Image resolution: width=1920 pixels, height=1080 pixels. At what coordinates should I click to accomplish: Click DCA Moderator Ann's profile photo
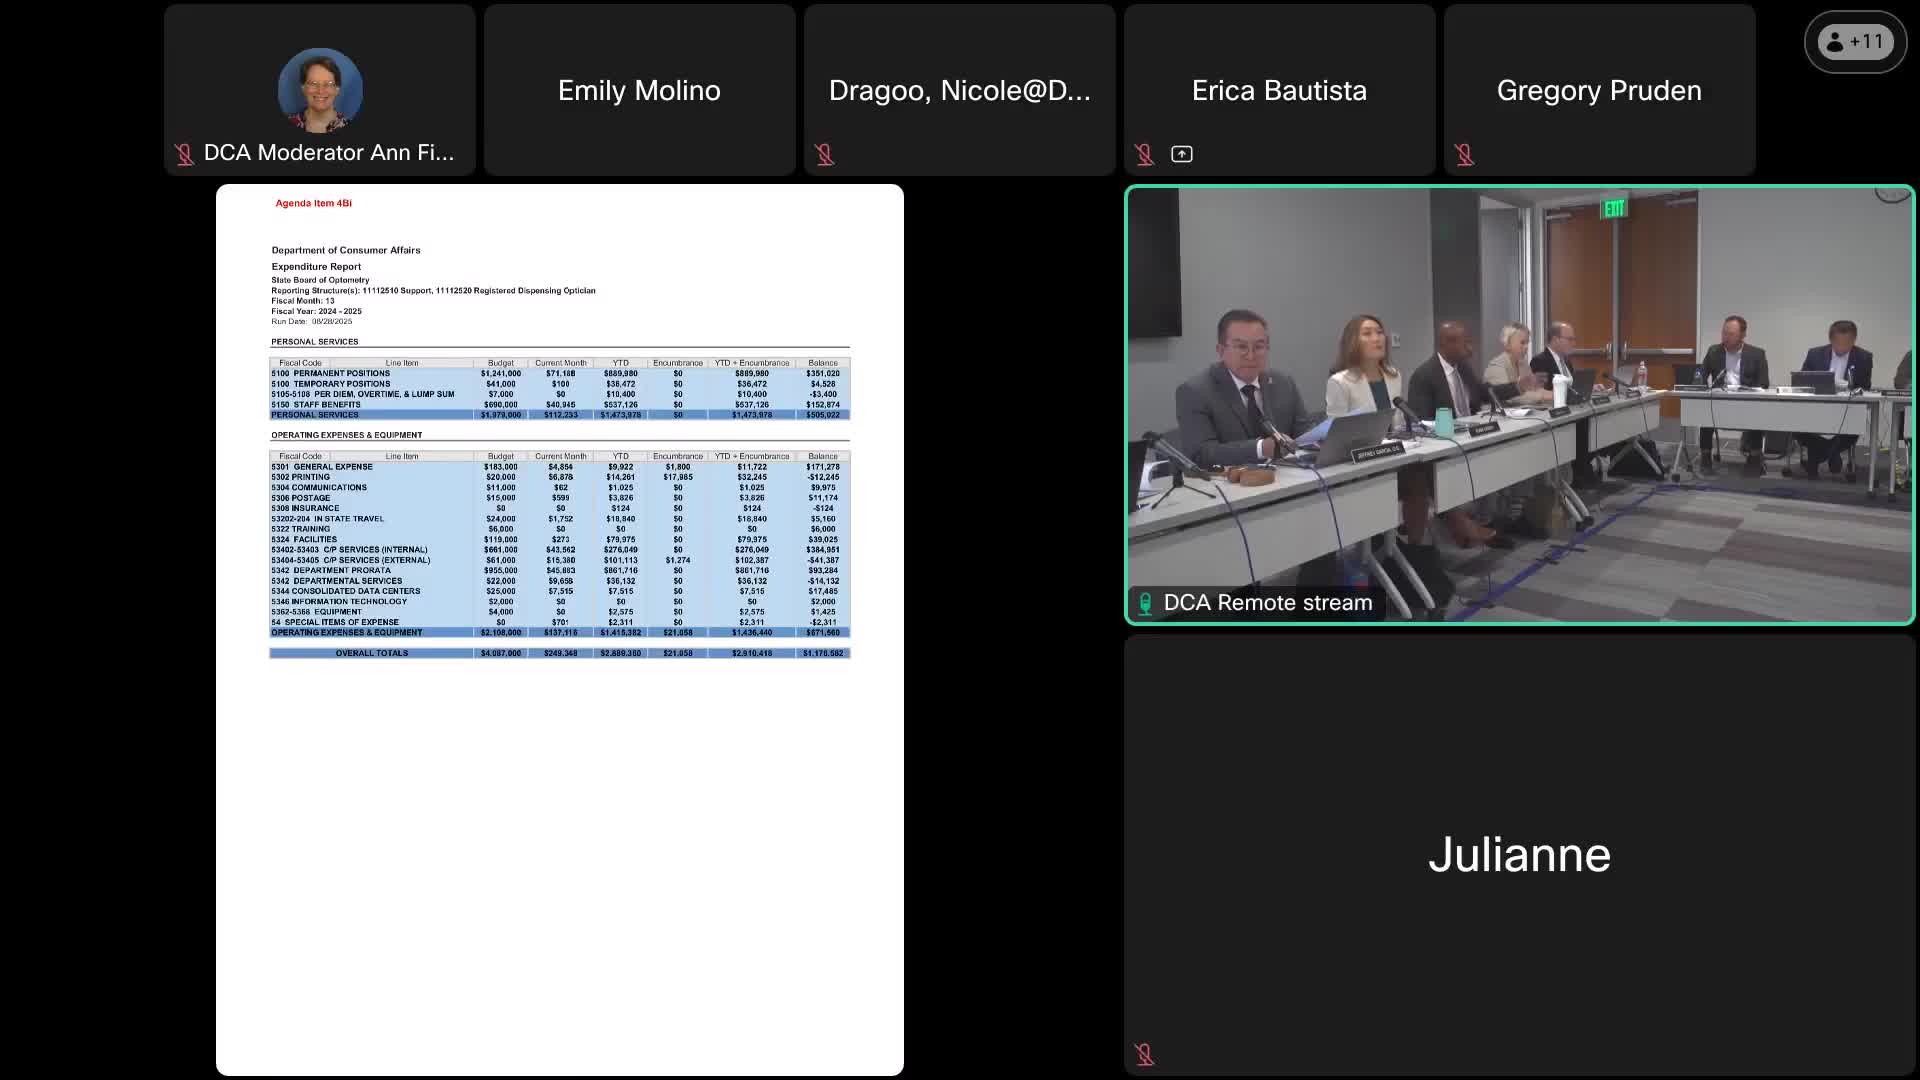[x=320, y=90]
